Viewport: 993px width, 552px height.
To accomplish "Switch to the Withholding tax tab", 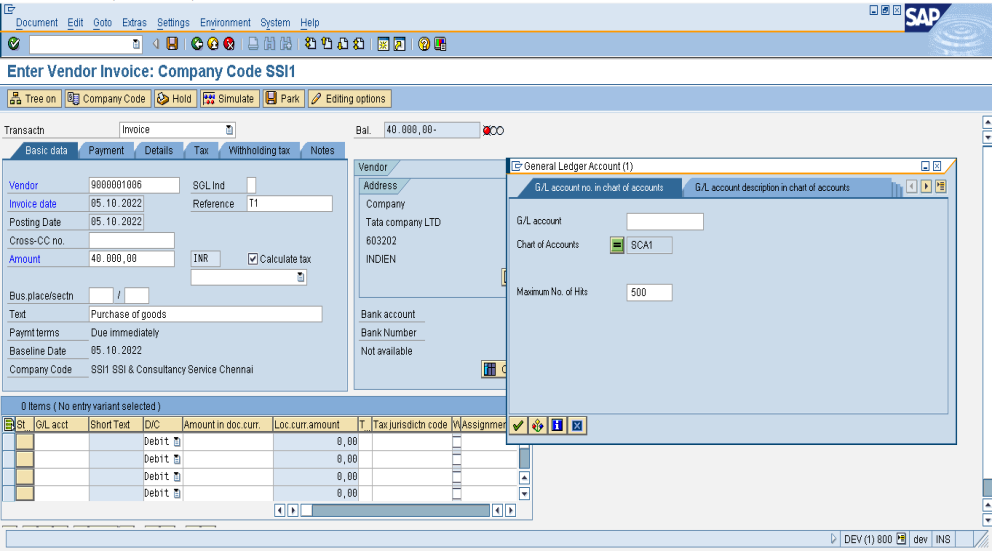I will 259,150.
